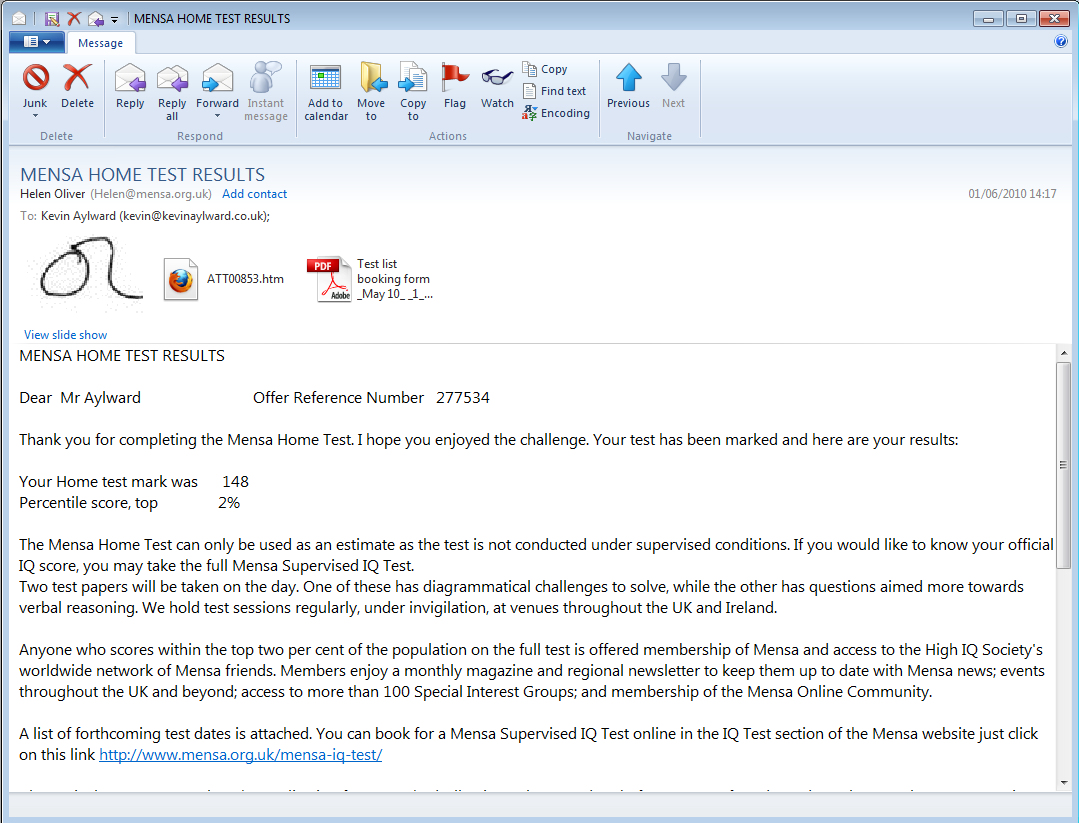This screenshot has height=823, width=1079.
Task: Click the date 01/06/2010 14:17
Action: [1012, 194]
